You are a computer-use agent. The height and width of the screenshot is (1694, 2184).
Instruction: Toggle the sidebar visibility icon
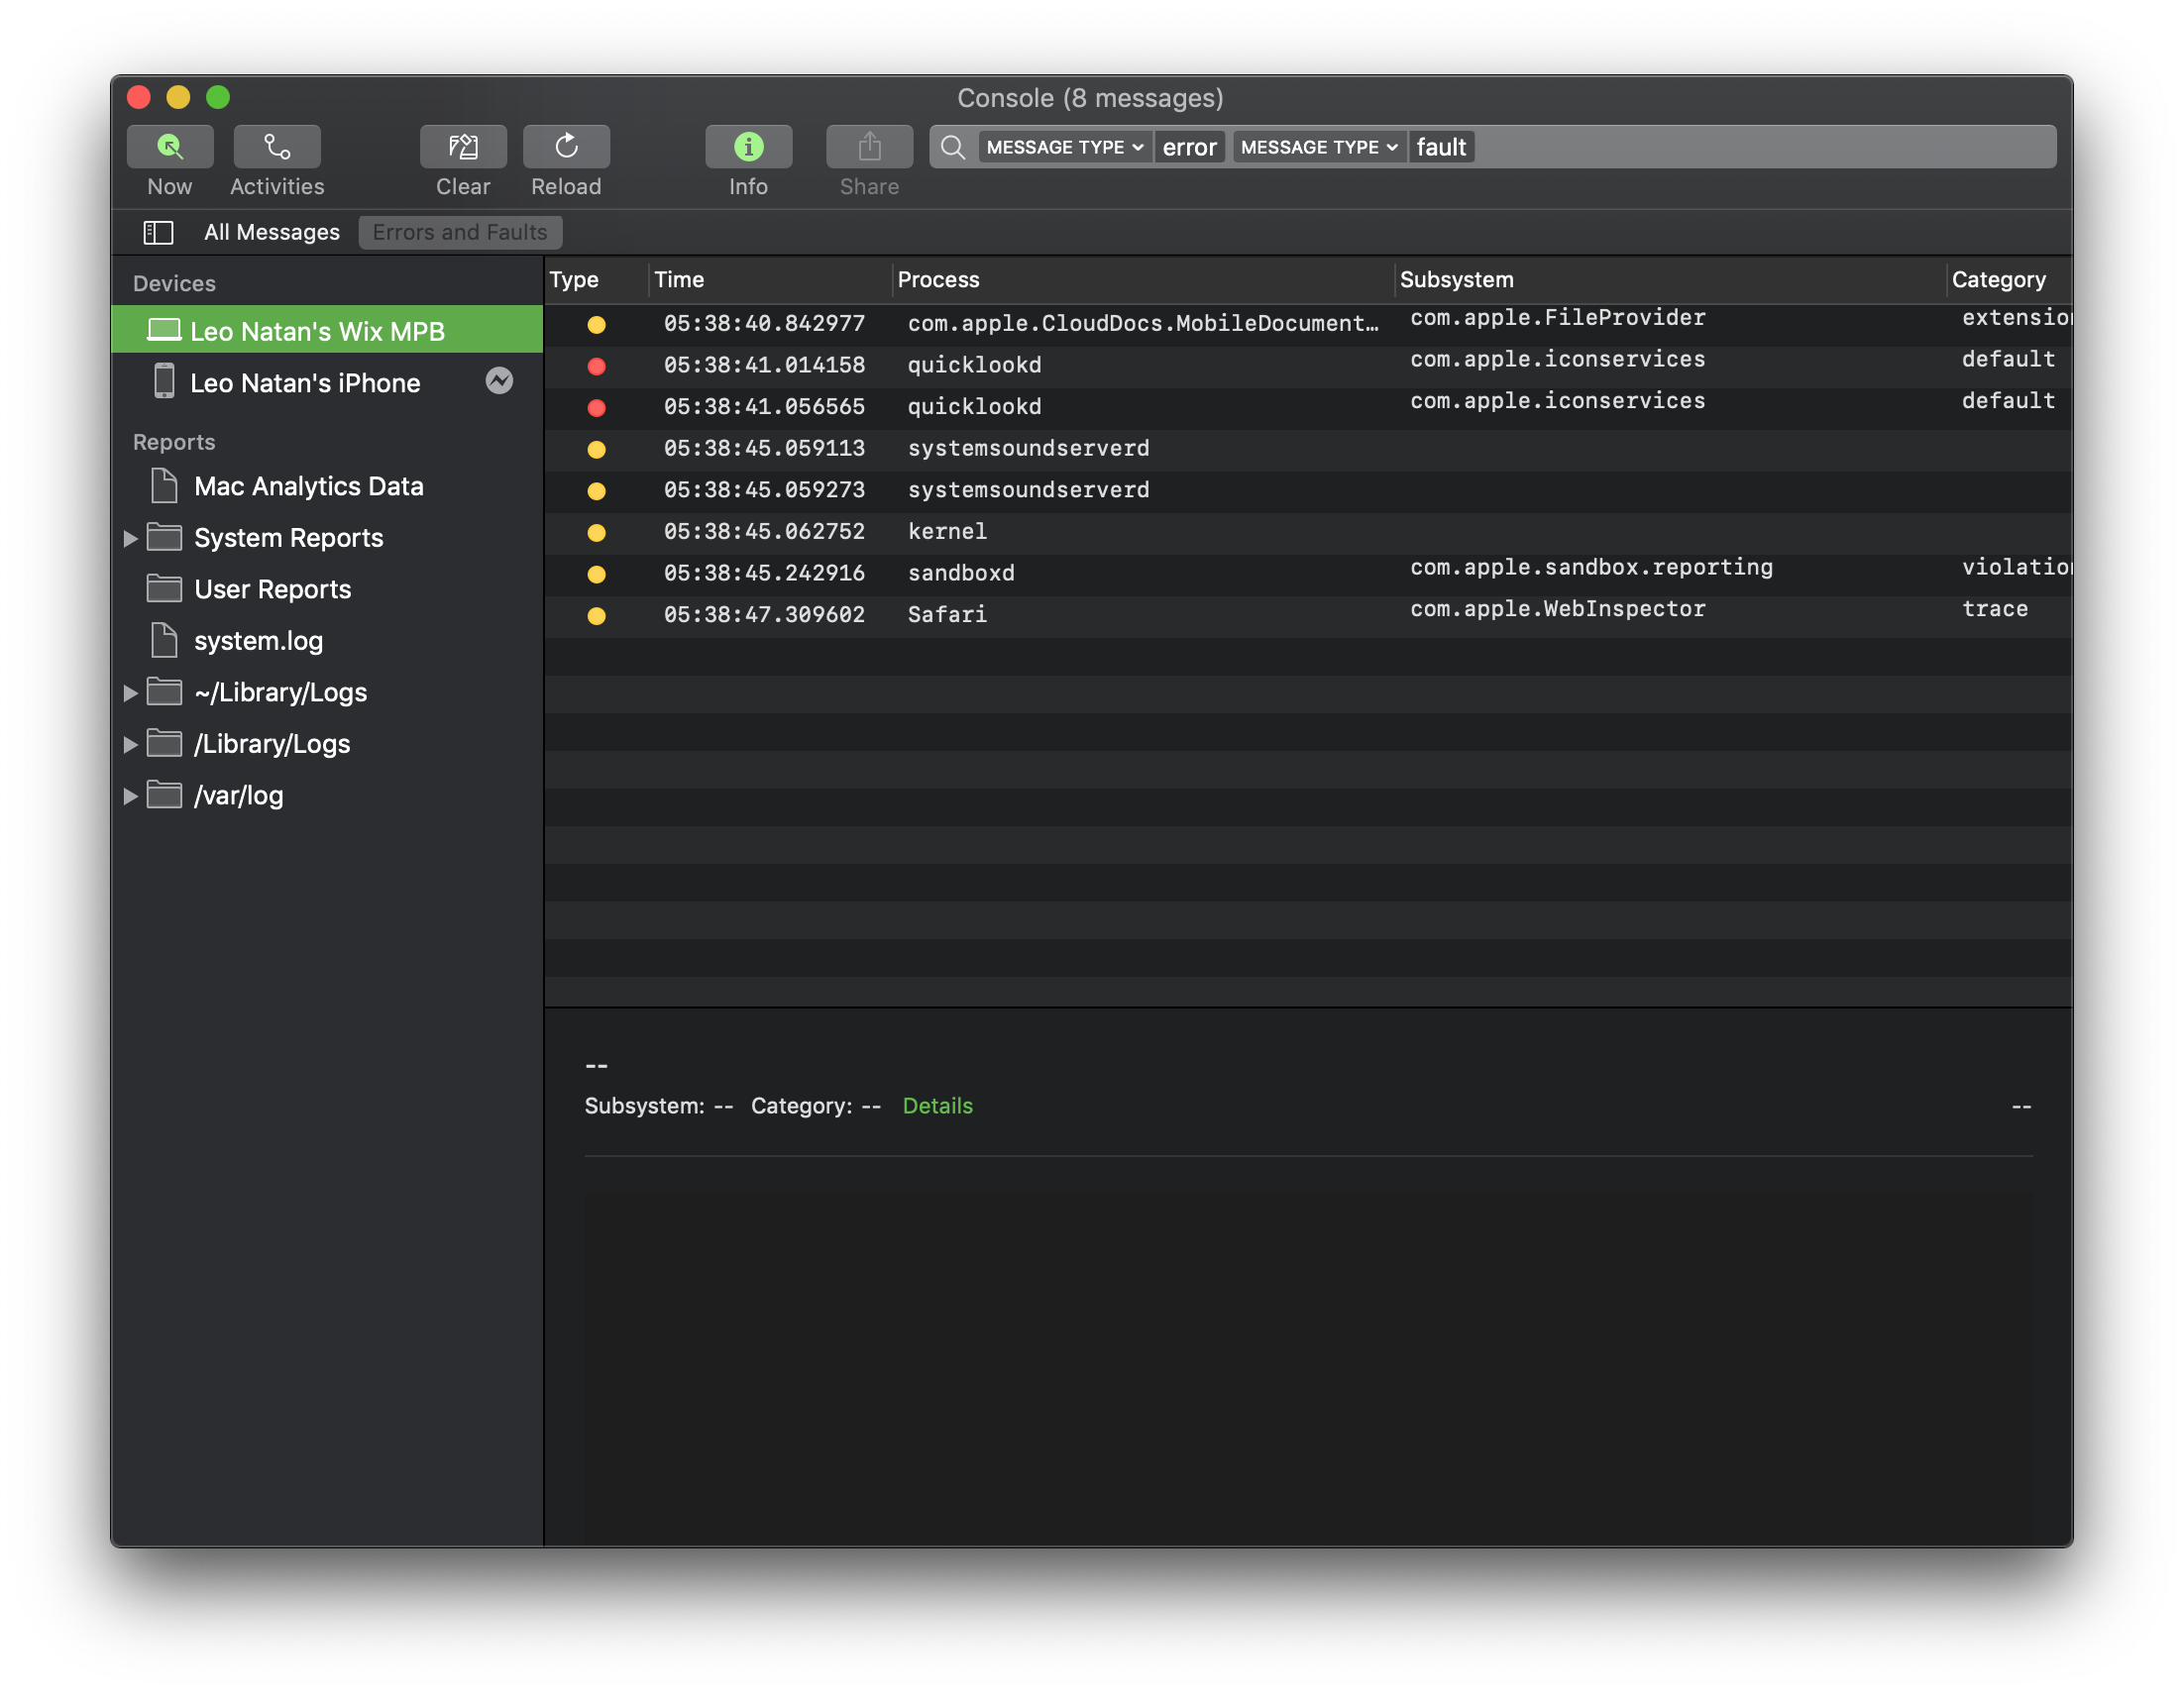point(158,232)
